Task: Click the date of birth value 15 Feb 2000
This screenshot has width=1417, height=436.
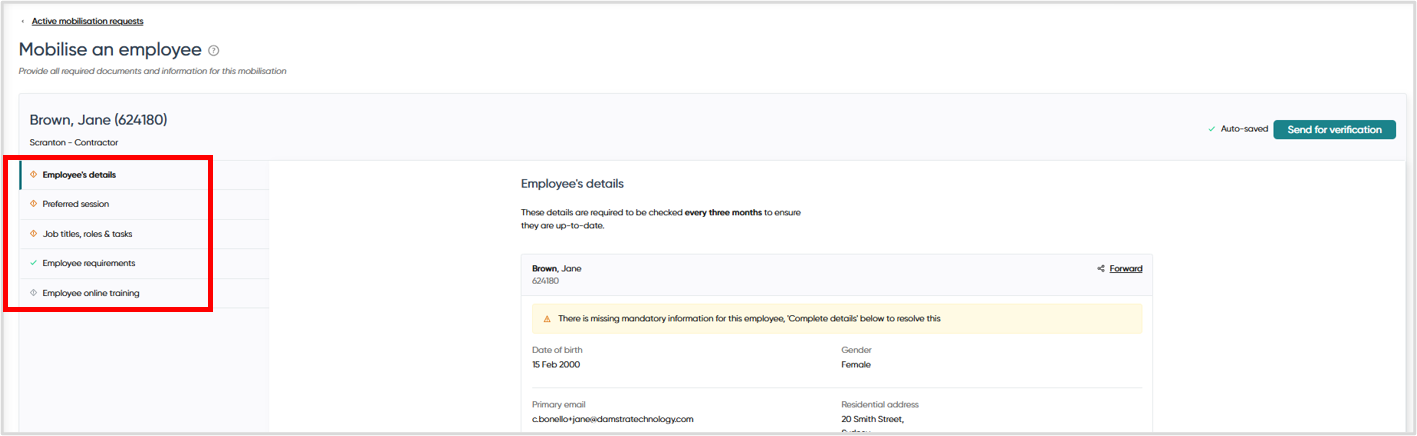Action: (x=556, y=364)
